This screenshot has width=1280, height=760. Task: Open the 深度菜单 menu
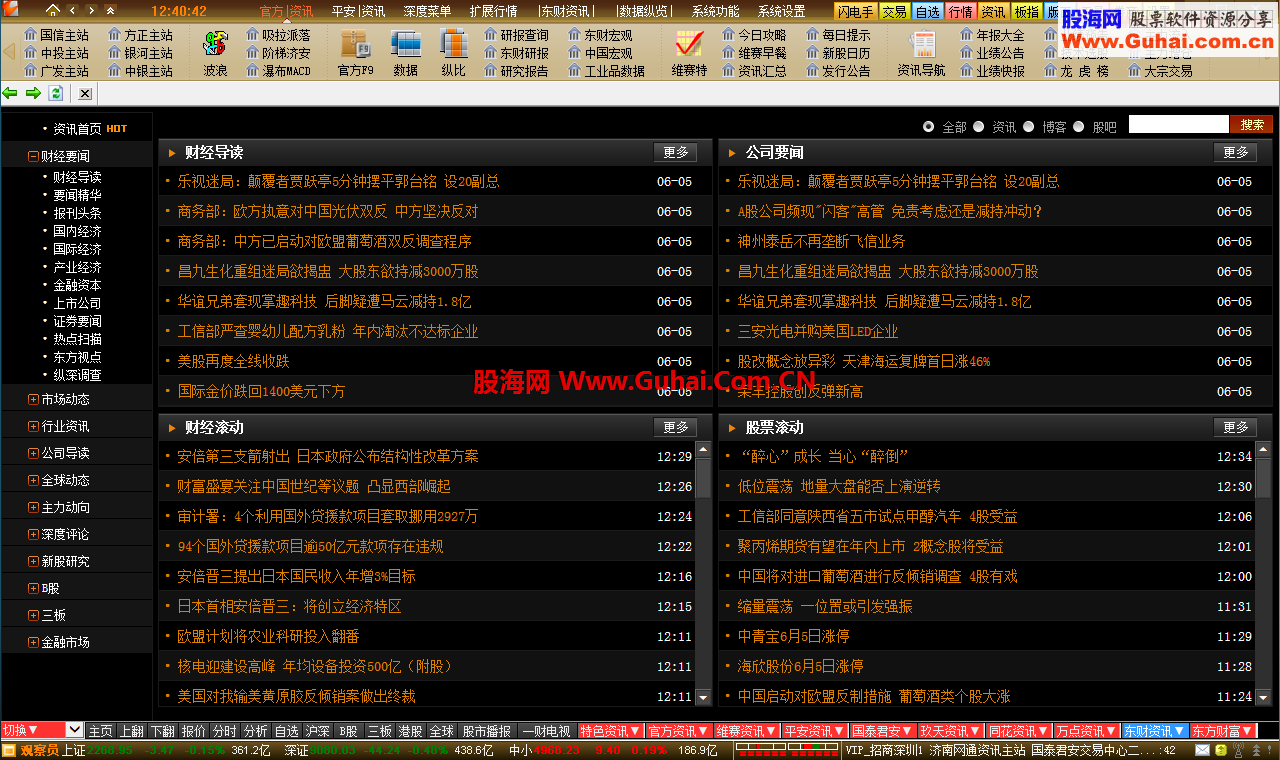(427, 12)
